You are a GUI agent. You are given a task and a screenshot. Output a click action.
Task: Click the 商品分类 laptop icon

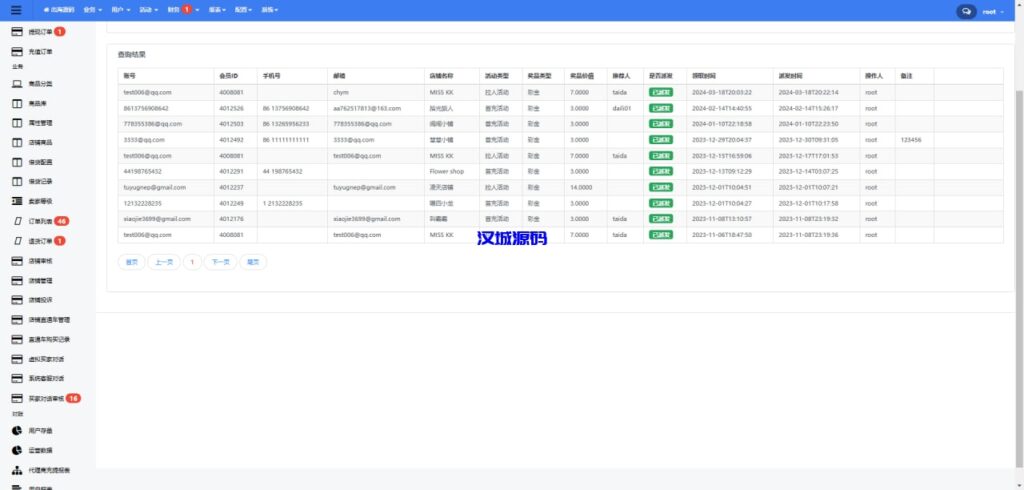(x=17, y=84)
